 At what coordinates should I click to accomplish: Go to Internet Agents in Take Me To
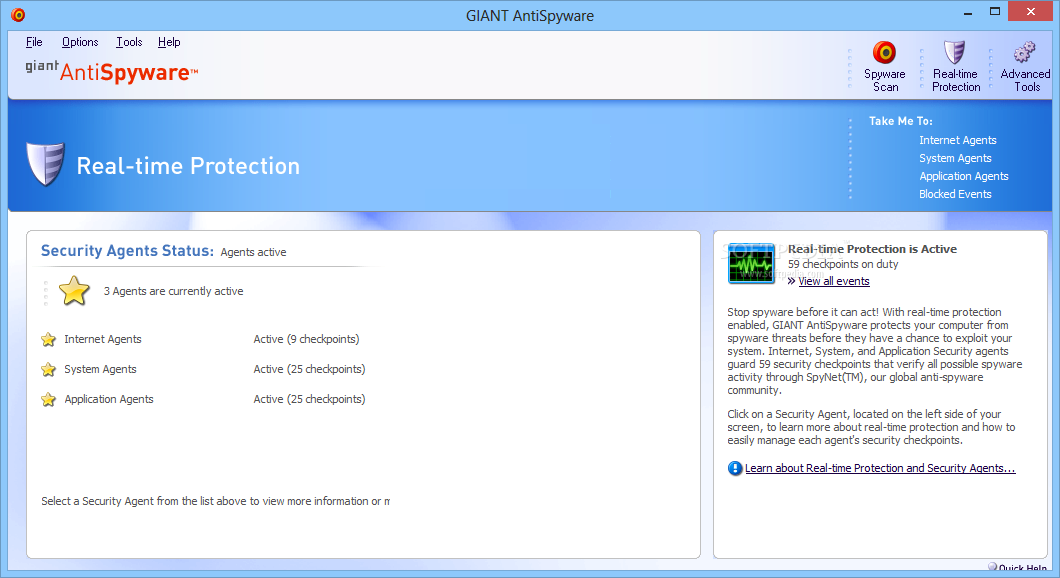[957, 140]
